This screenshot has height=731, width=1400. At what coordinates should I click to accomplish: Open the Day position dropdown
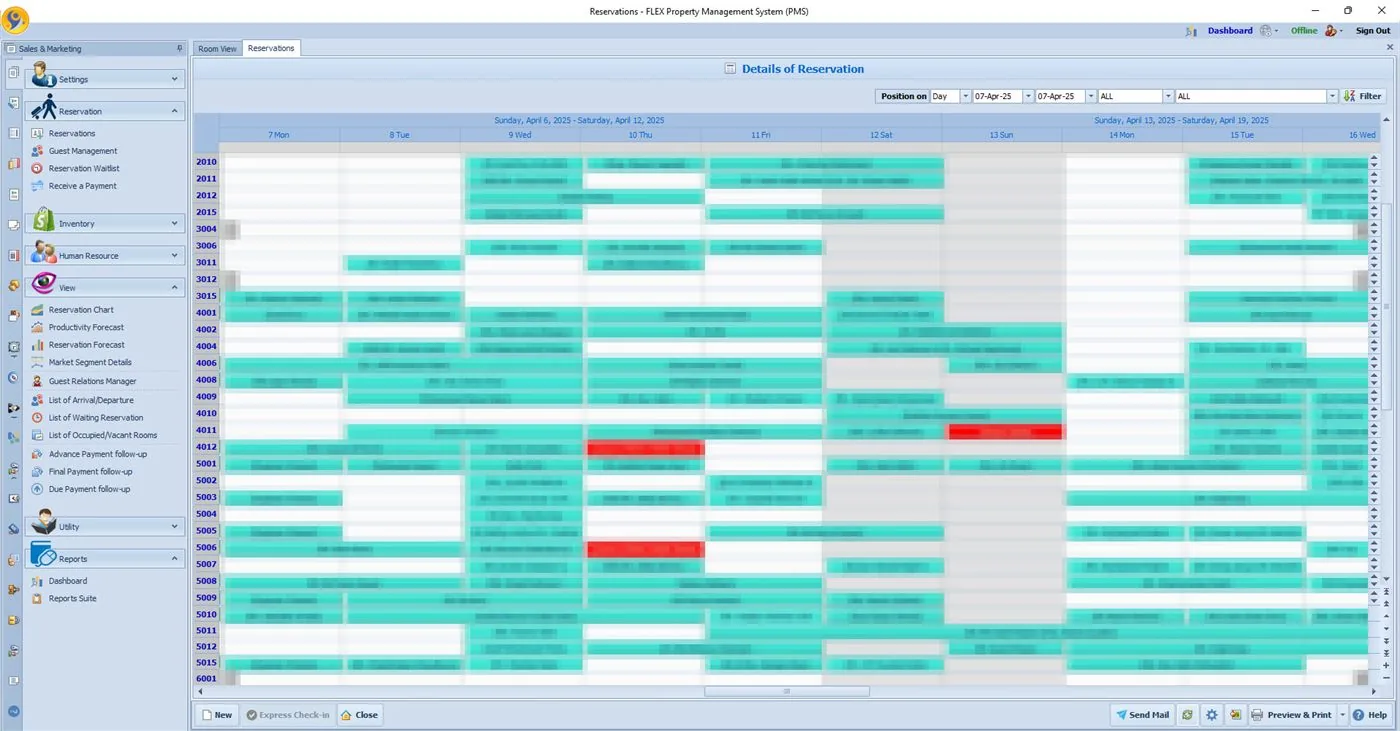tap(965, 96)
